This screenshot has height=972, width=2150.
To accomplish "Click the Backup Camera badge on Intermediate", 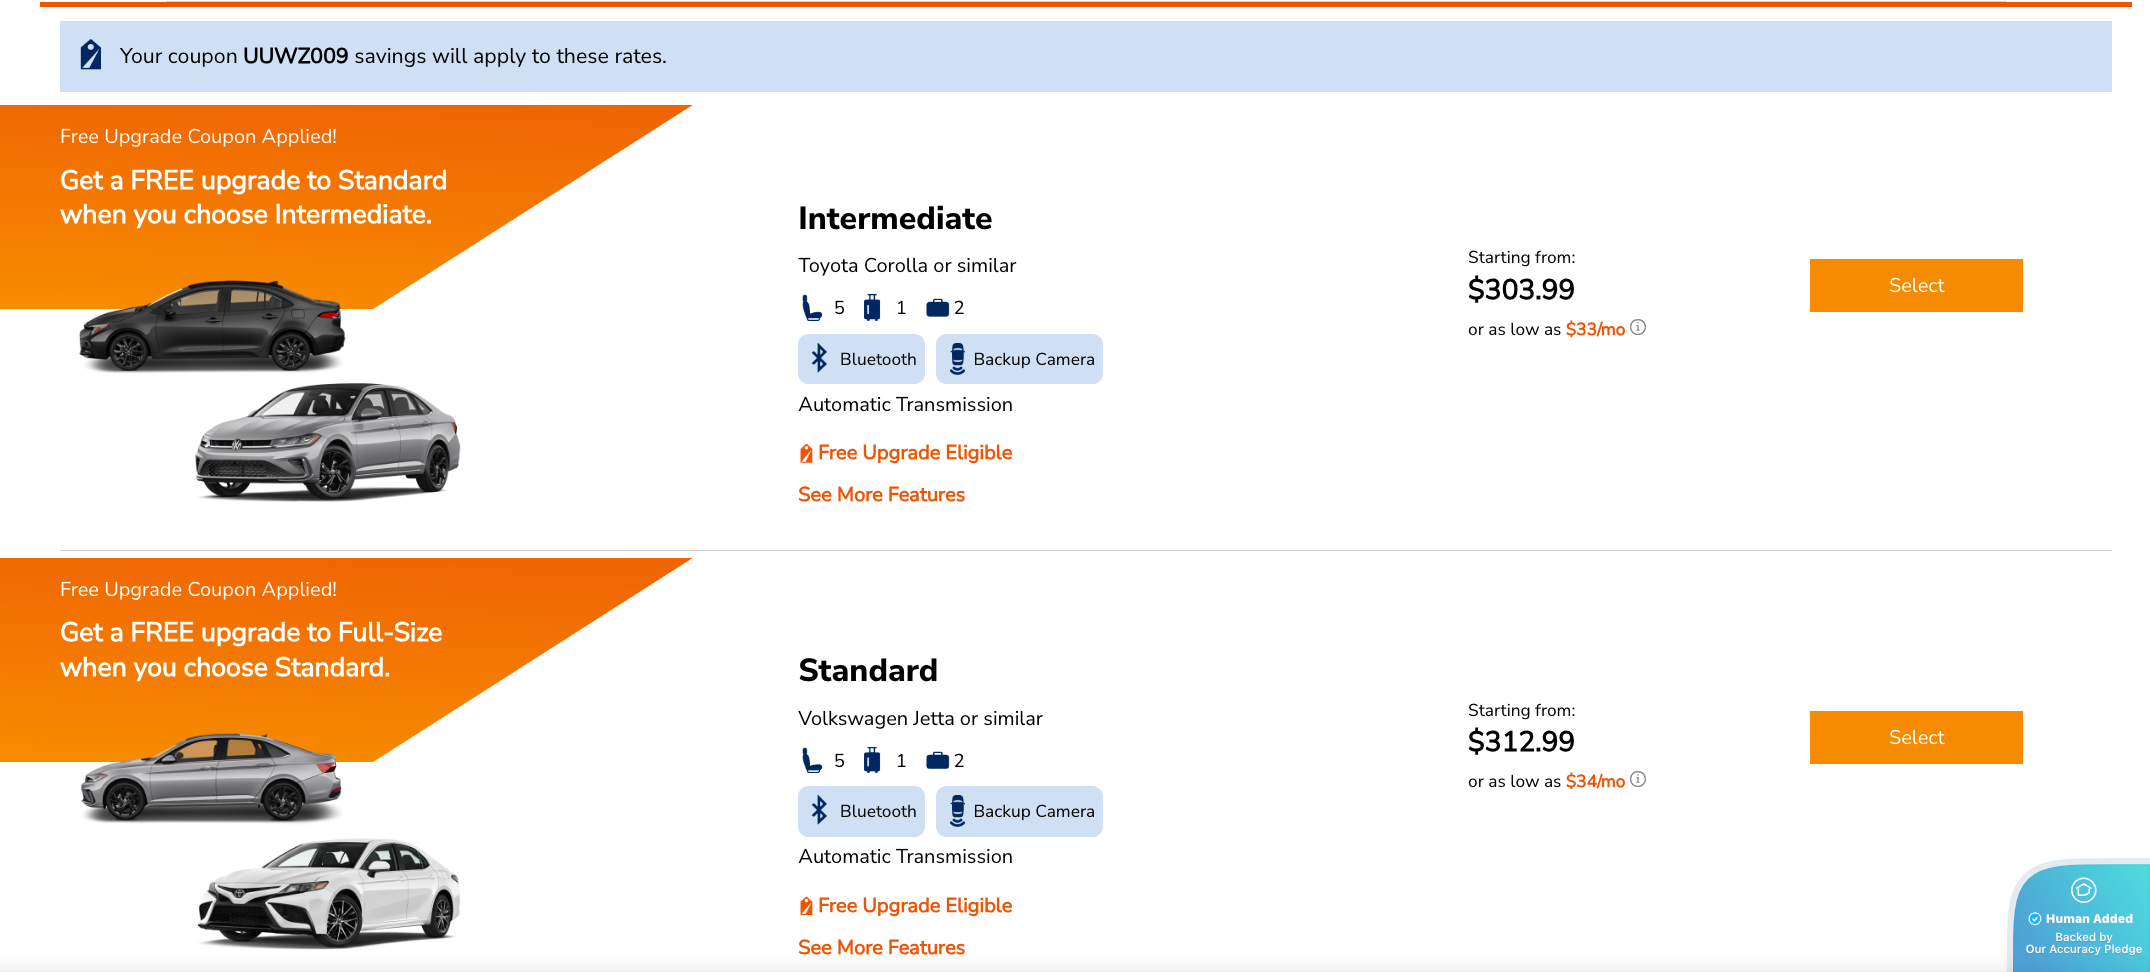I will pos(1018,359).
